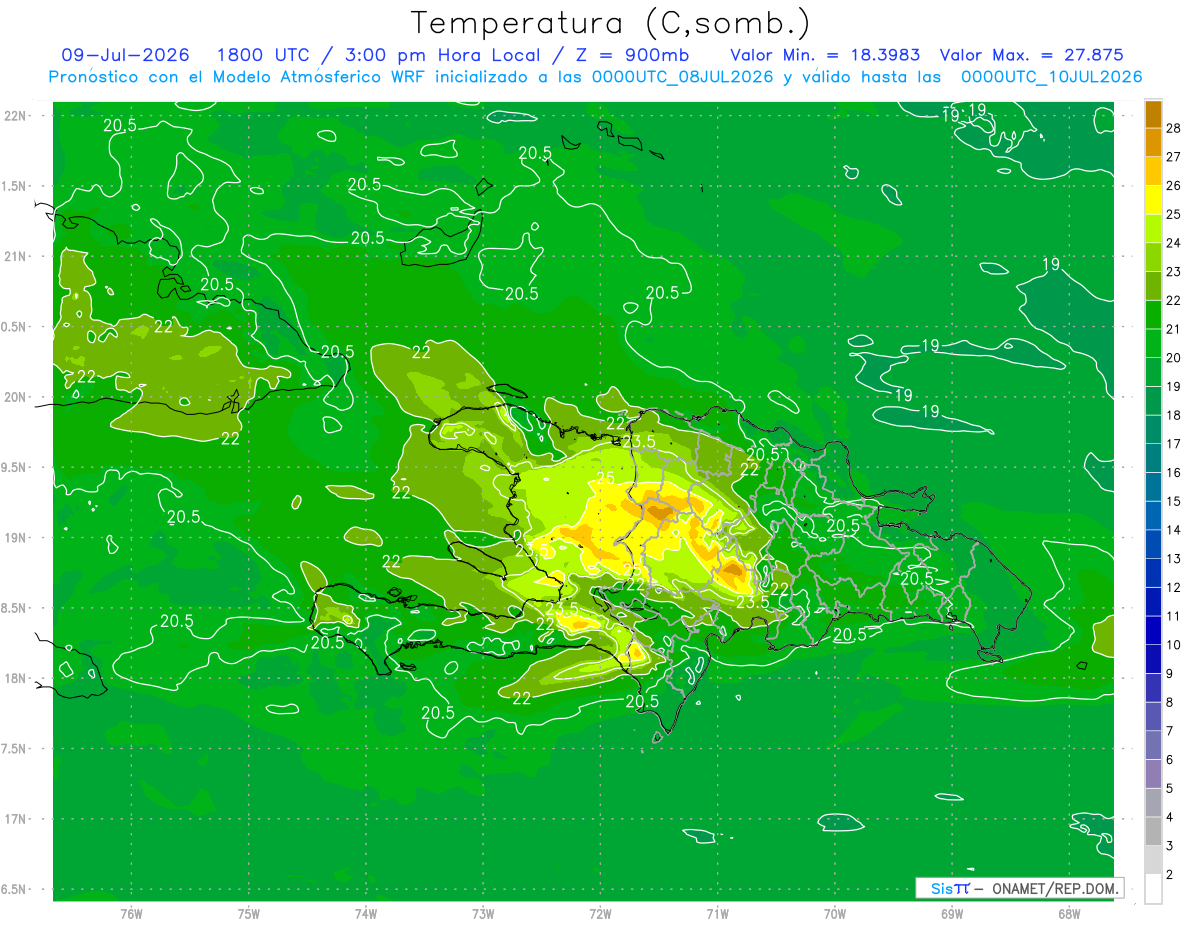
Task: Click the "Valor Max. = 27.875" value
Action: click(x=1032, y=55)
